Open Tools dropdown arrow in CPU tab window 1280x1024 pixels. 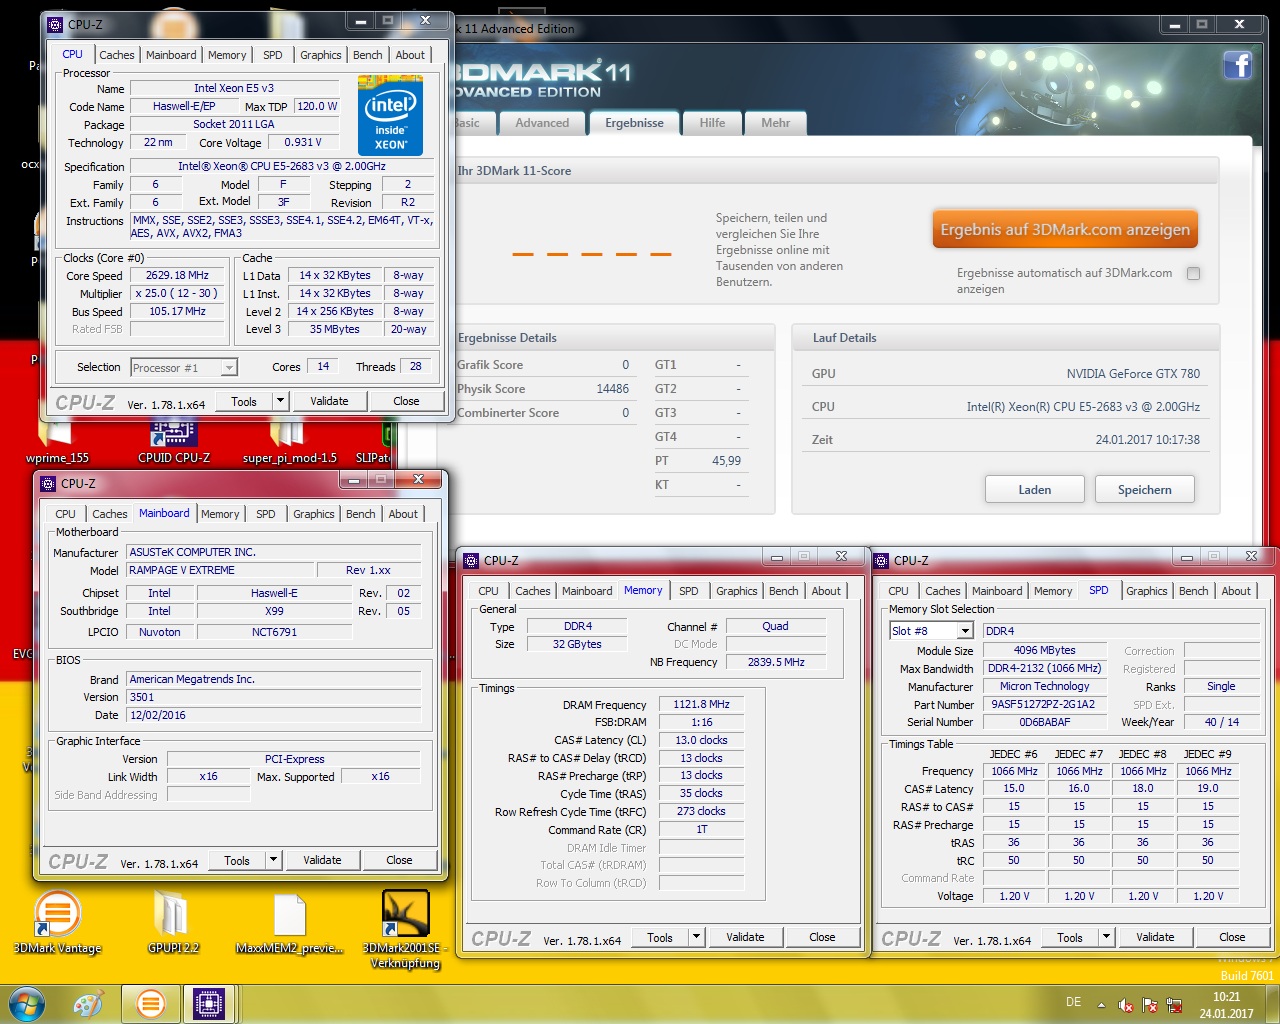(x=280, y=401)
